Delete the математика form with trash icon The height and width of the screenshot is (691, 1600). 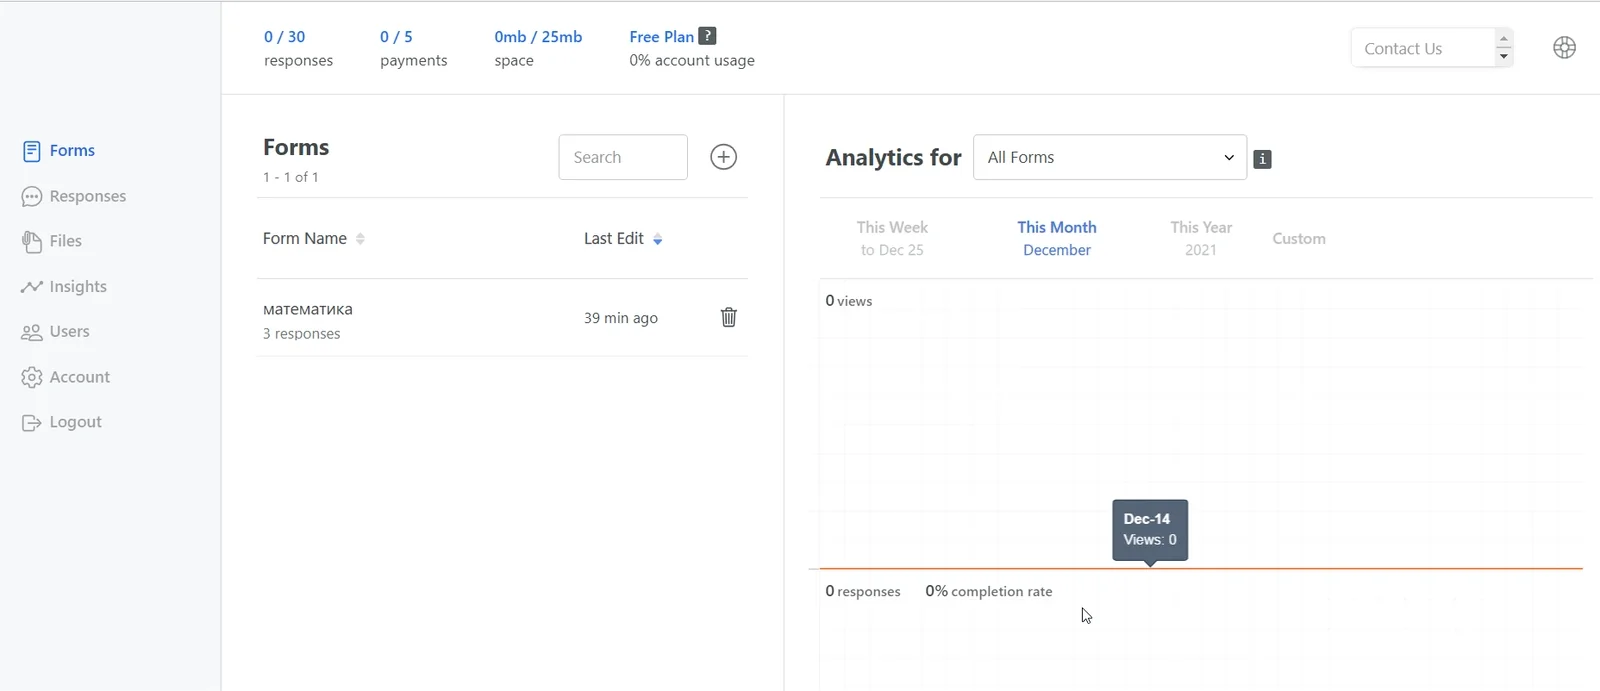[729, 317]
